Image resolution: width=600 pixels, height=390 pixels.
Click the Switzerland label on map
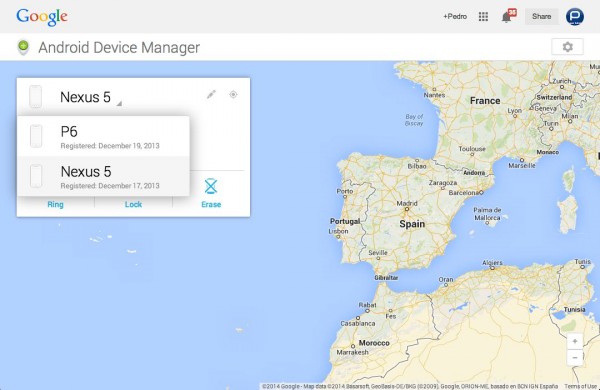(554, 97)
